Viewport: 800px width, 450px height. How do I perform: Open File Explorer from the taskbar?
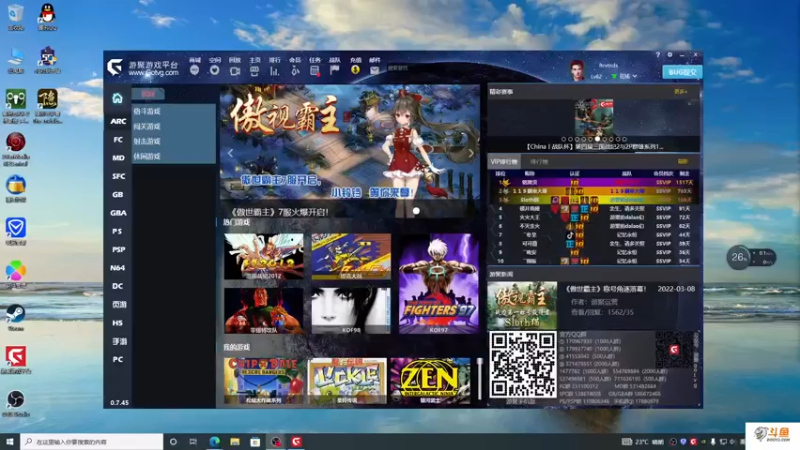pos(235,442)
